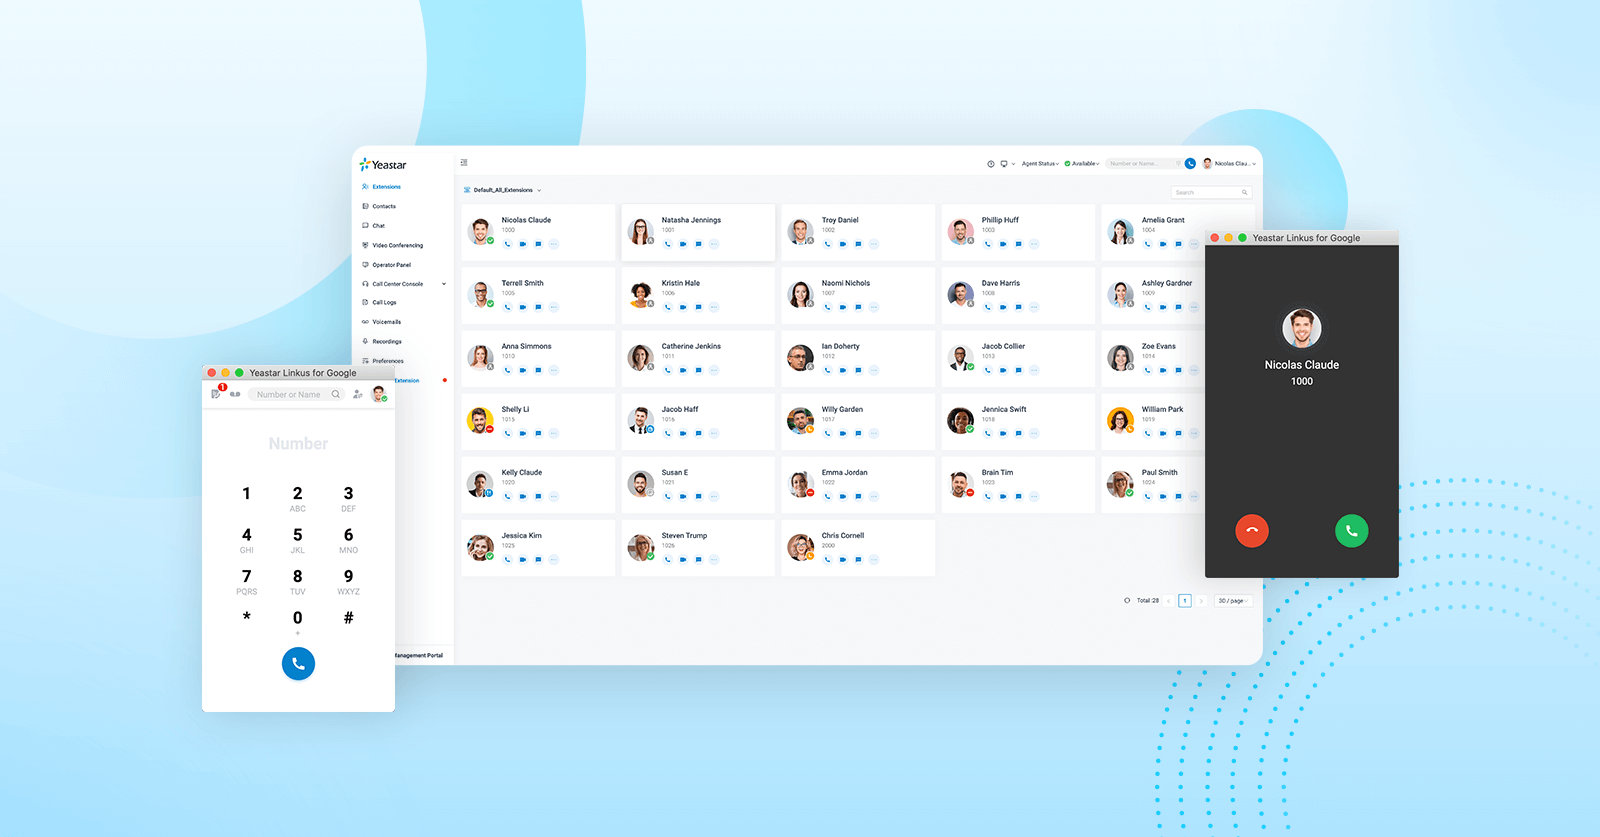Click the blue call button in the top header
The width and height of the screenshot is (1600, 837).
[1190, 164]
